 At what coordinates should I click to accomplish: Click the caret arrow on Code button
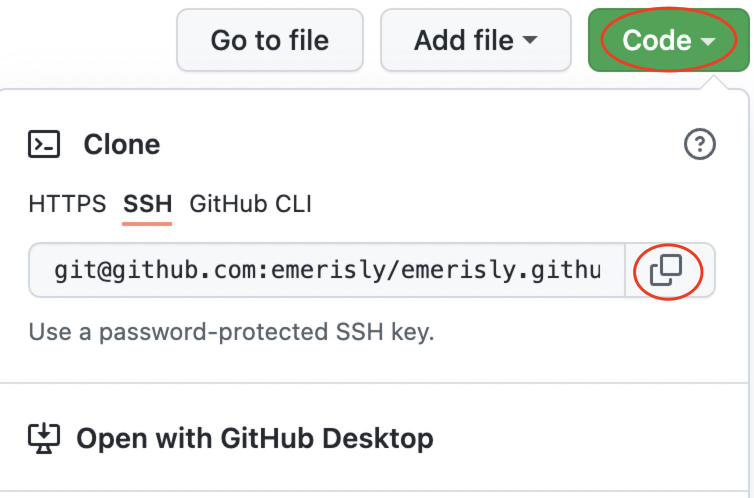click(708, 41)
